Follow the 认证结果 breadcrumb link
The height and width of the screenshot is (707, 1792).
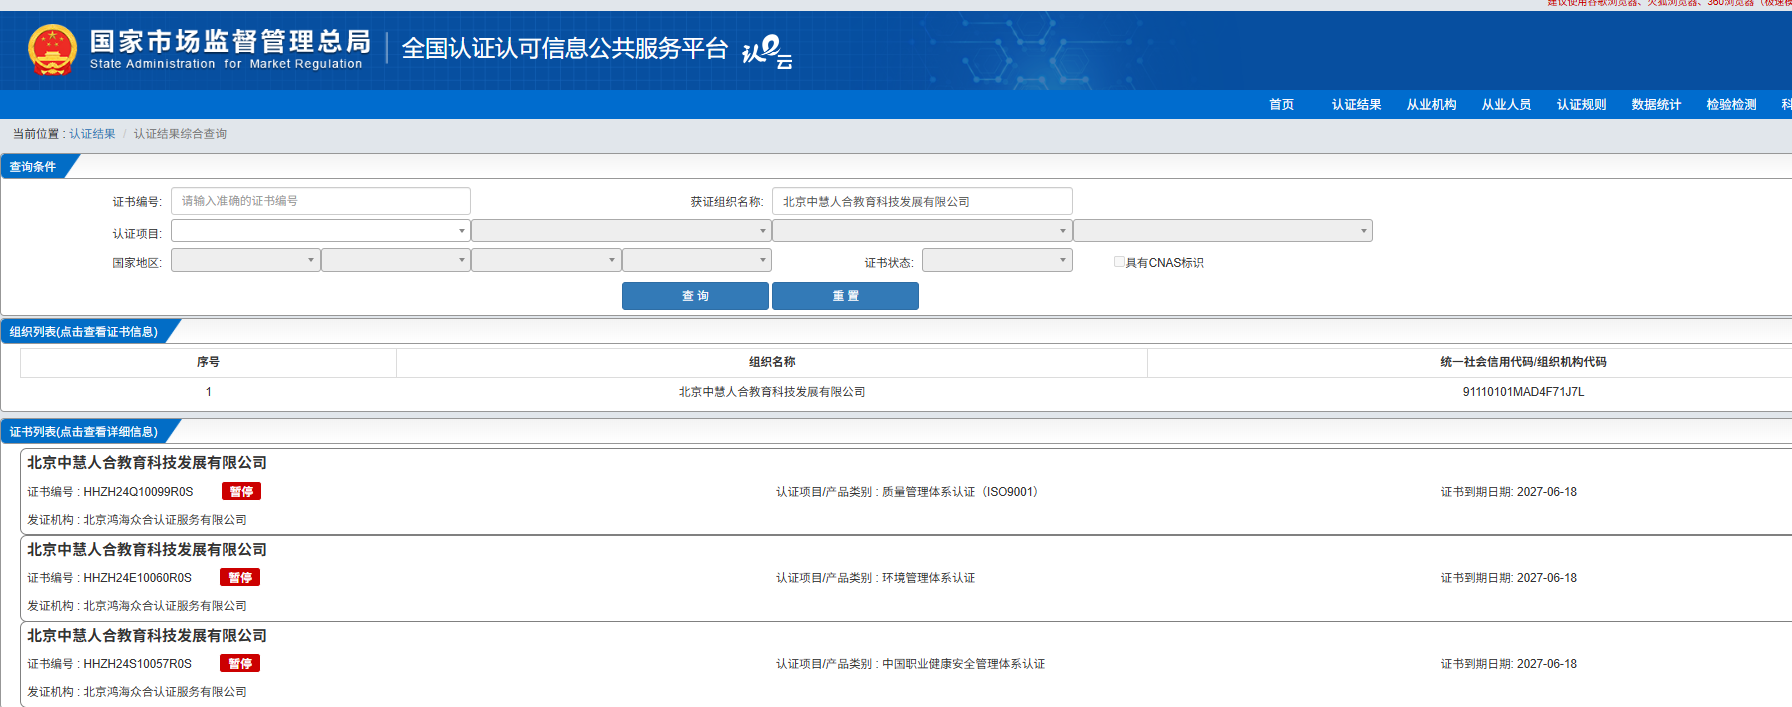tap(92, 134)
